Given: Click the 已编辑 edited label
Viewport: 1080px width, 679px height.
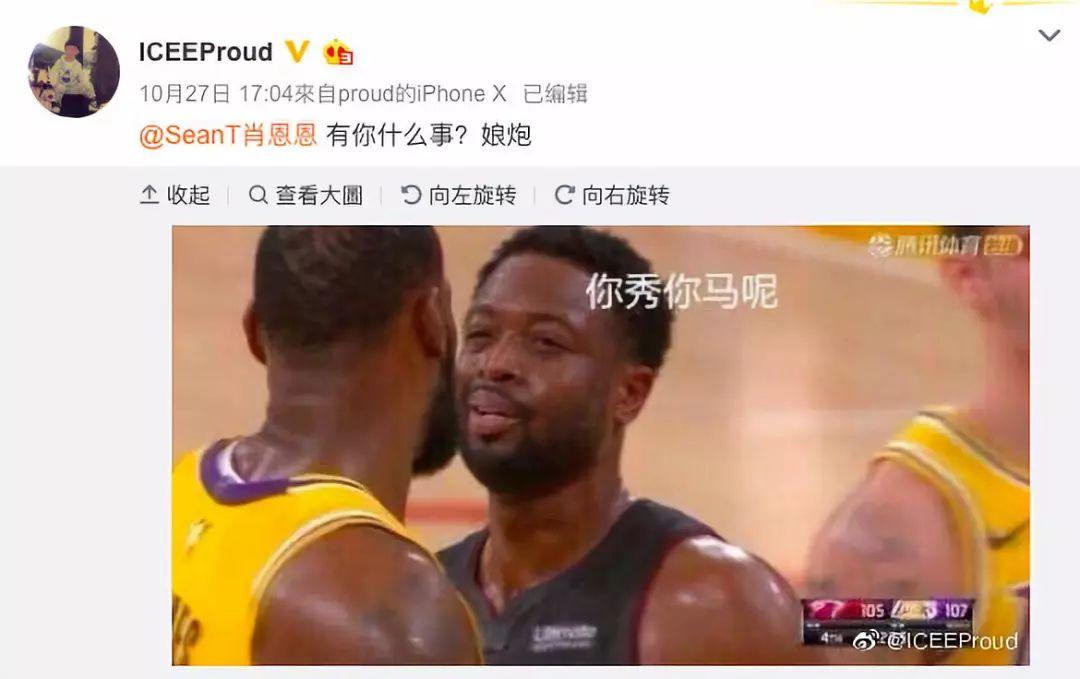Looking at the screenshot, I should point(555,94).
